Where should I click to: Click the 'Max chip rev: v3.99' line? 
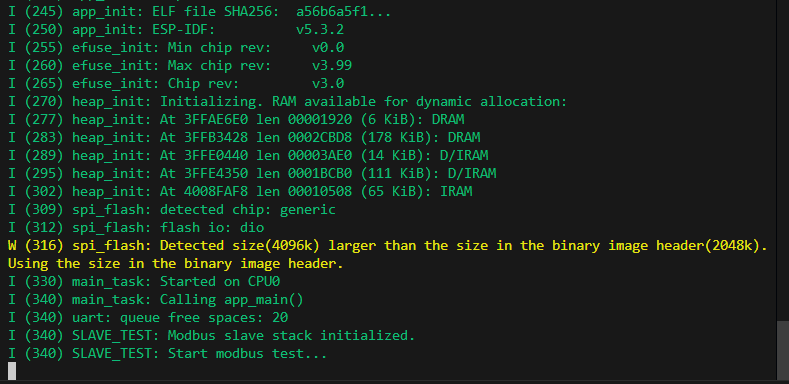pyautogui.click(x=180, y=65)
